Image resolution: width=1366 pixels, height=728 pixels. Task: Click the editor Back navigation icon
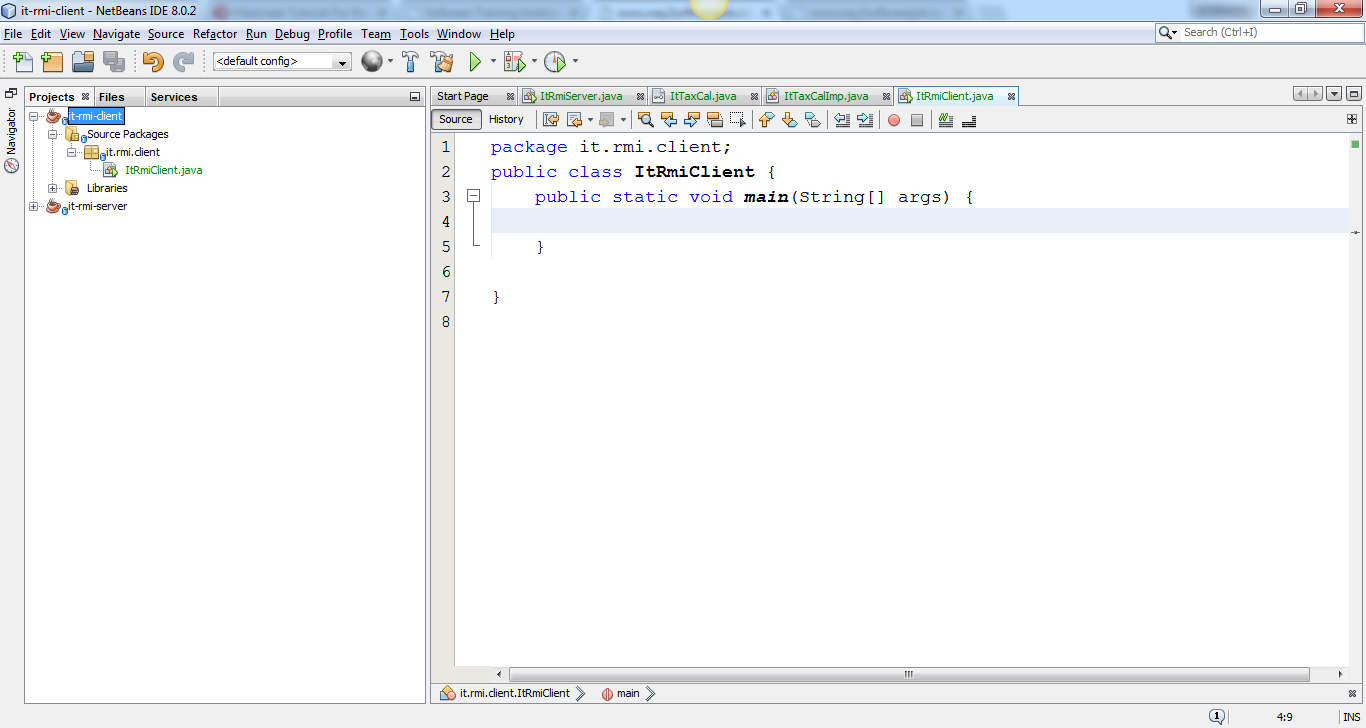[x=575, y=120]
